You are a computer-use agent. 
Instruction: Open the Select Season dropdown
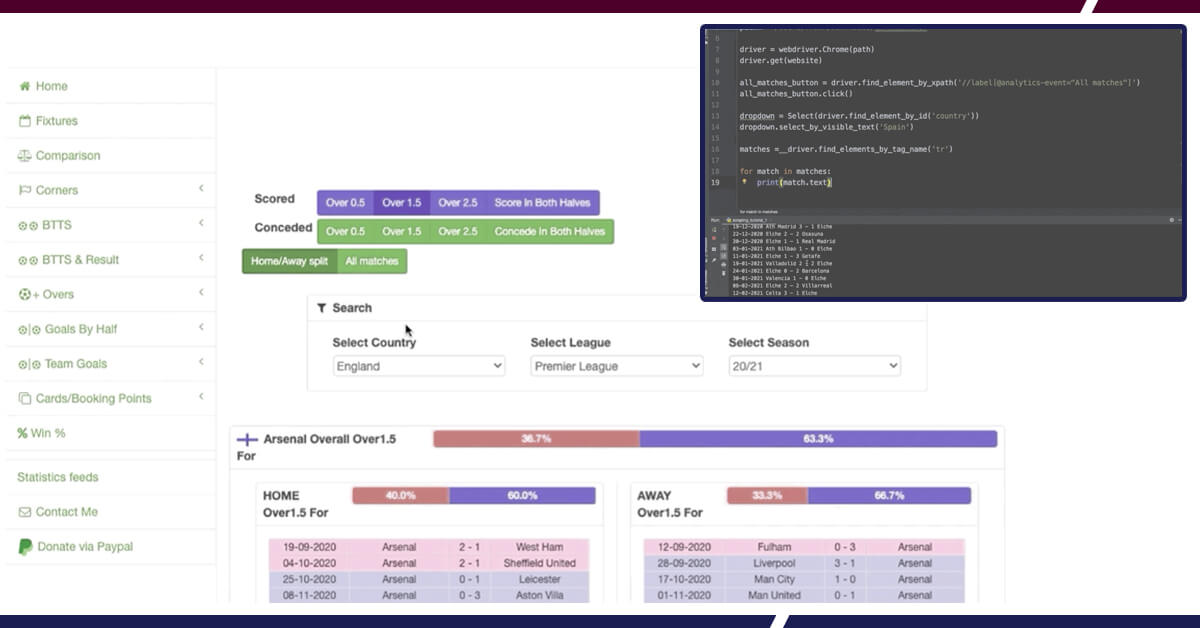click(x=815, y=366)
